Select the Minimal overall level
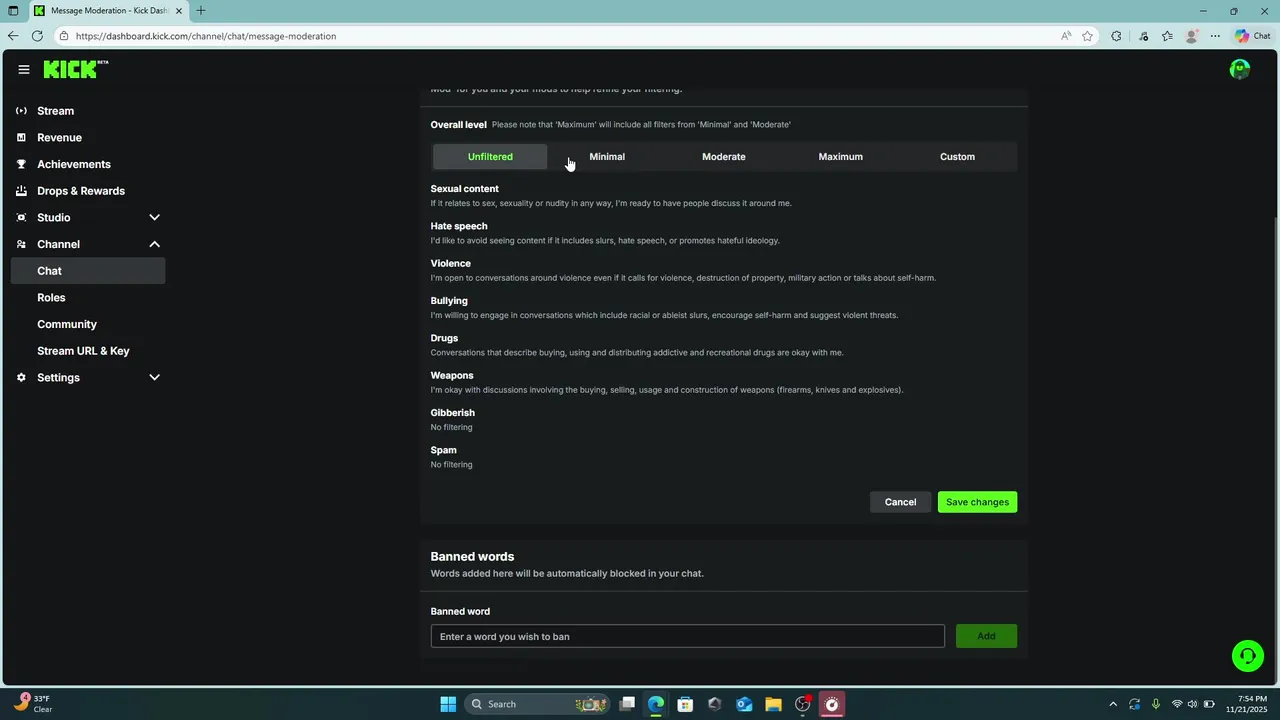This screenshot has width=1280, height=720. [607, 157]
